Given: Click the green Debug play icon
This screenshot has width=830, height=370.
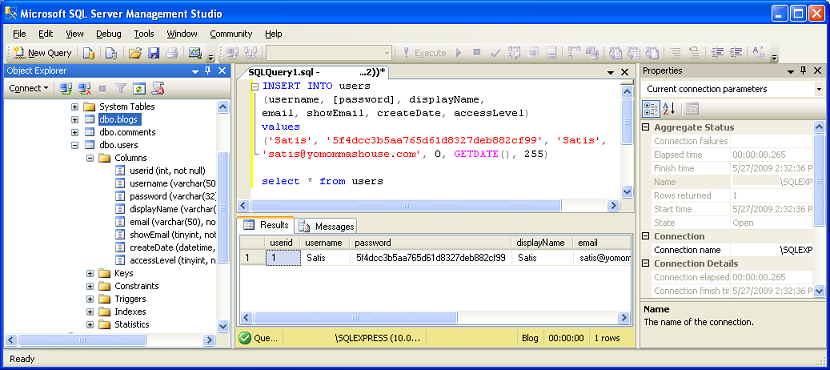Looking at the screenshot, I should click(459, 53).
